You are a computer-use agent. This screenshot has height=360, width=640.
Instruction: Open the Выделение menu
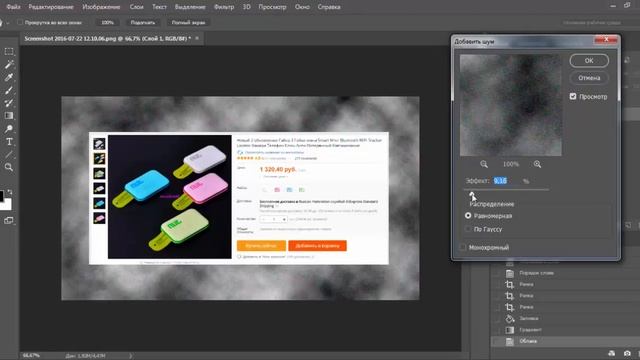[x=190, y=7]
